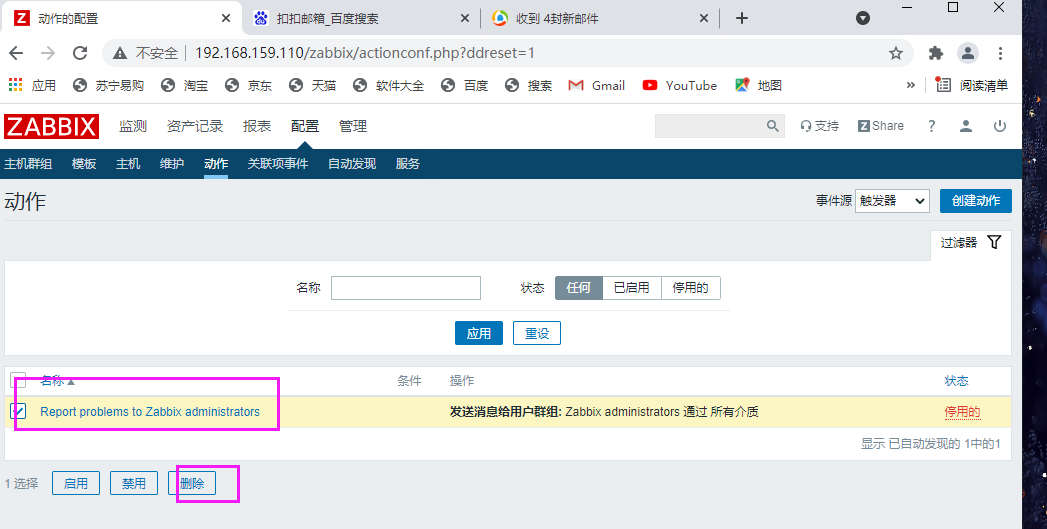
Task: Toggle the select-all header checkbox
Action: (18, 381)
